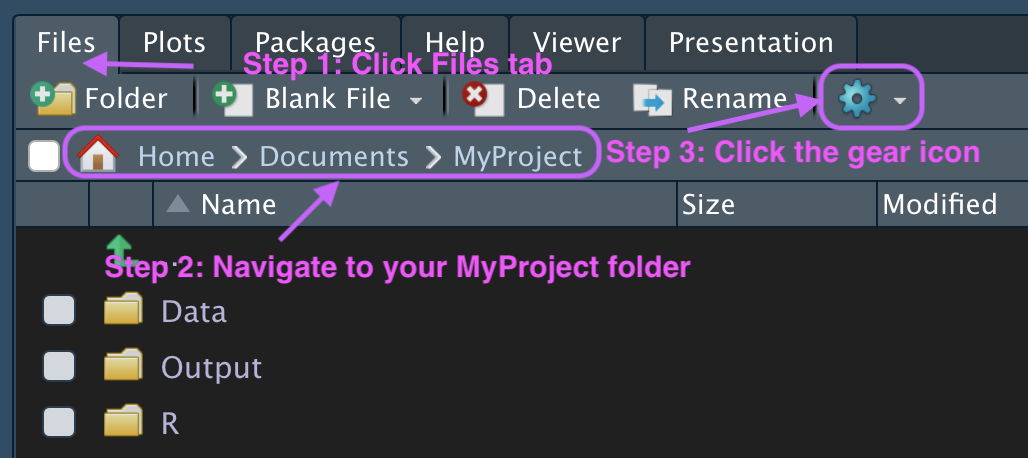This screenshot has height=458, width=1028.
Task: Click the red Delete icon
Action: click(x=482, y=98)
